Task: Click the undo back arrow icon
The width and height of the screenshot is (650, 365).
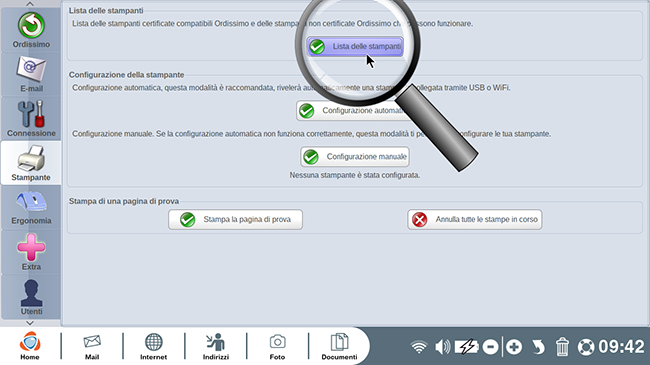Action: pos(538,347)
